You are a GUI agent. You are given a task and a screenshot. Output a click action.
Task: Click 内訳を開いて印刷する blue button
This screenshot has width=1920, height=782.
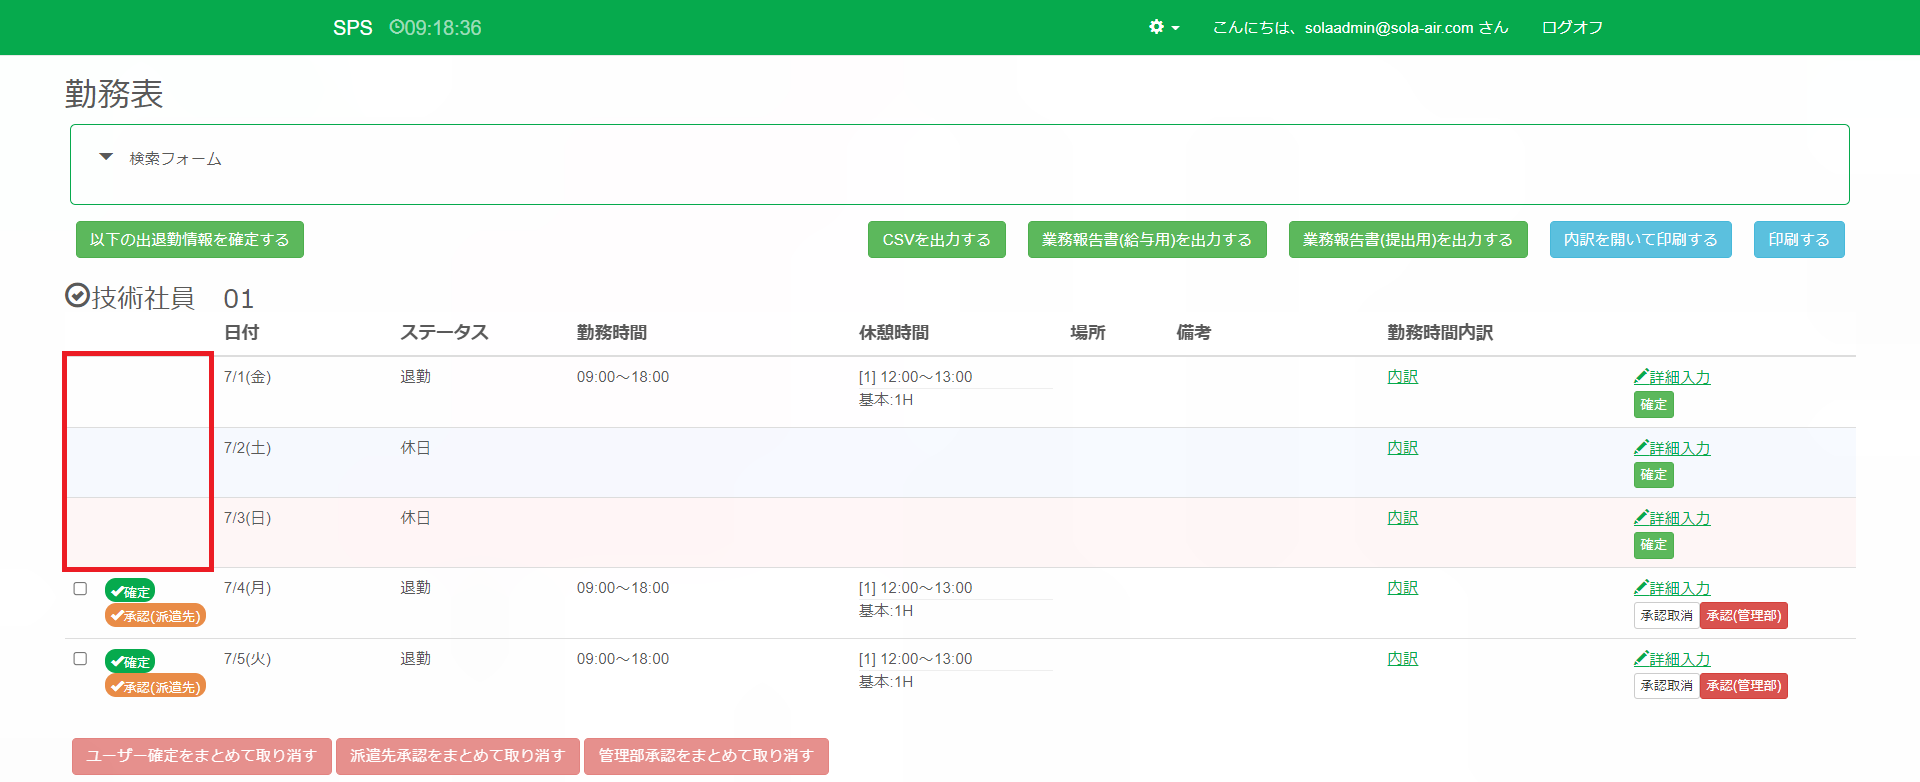point(1640,240)
